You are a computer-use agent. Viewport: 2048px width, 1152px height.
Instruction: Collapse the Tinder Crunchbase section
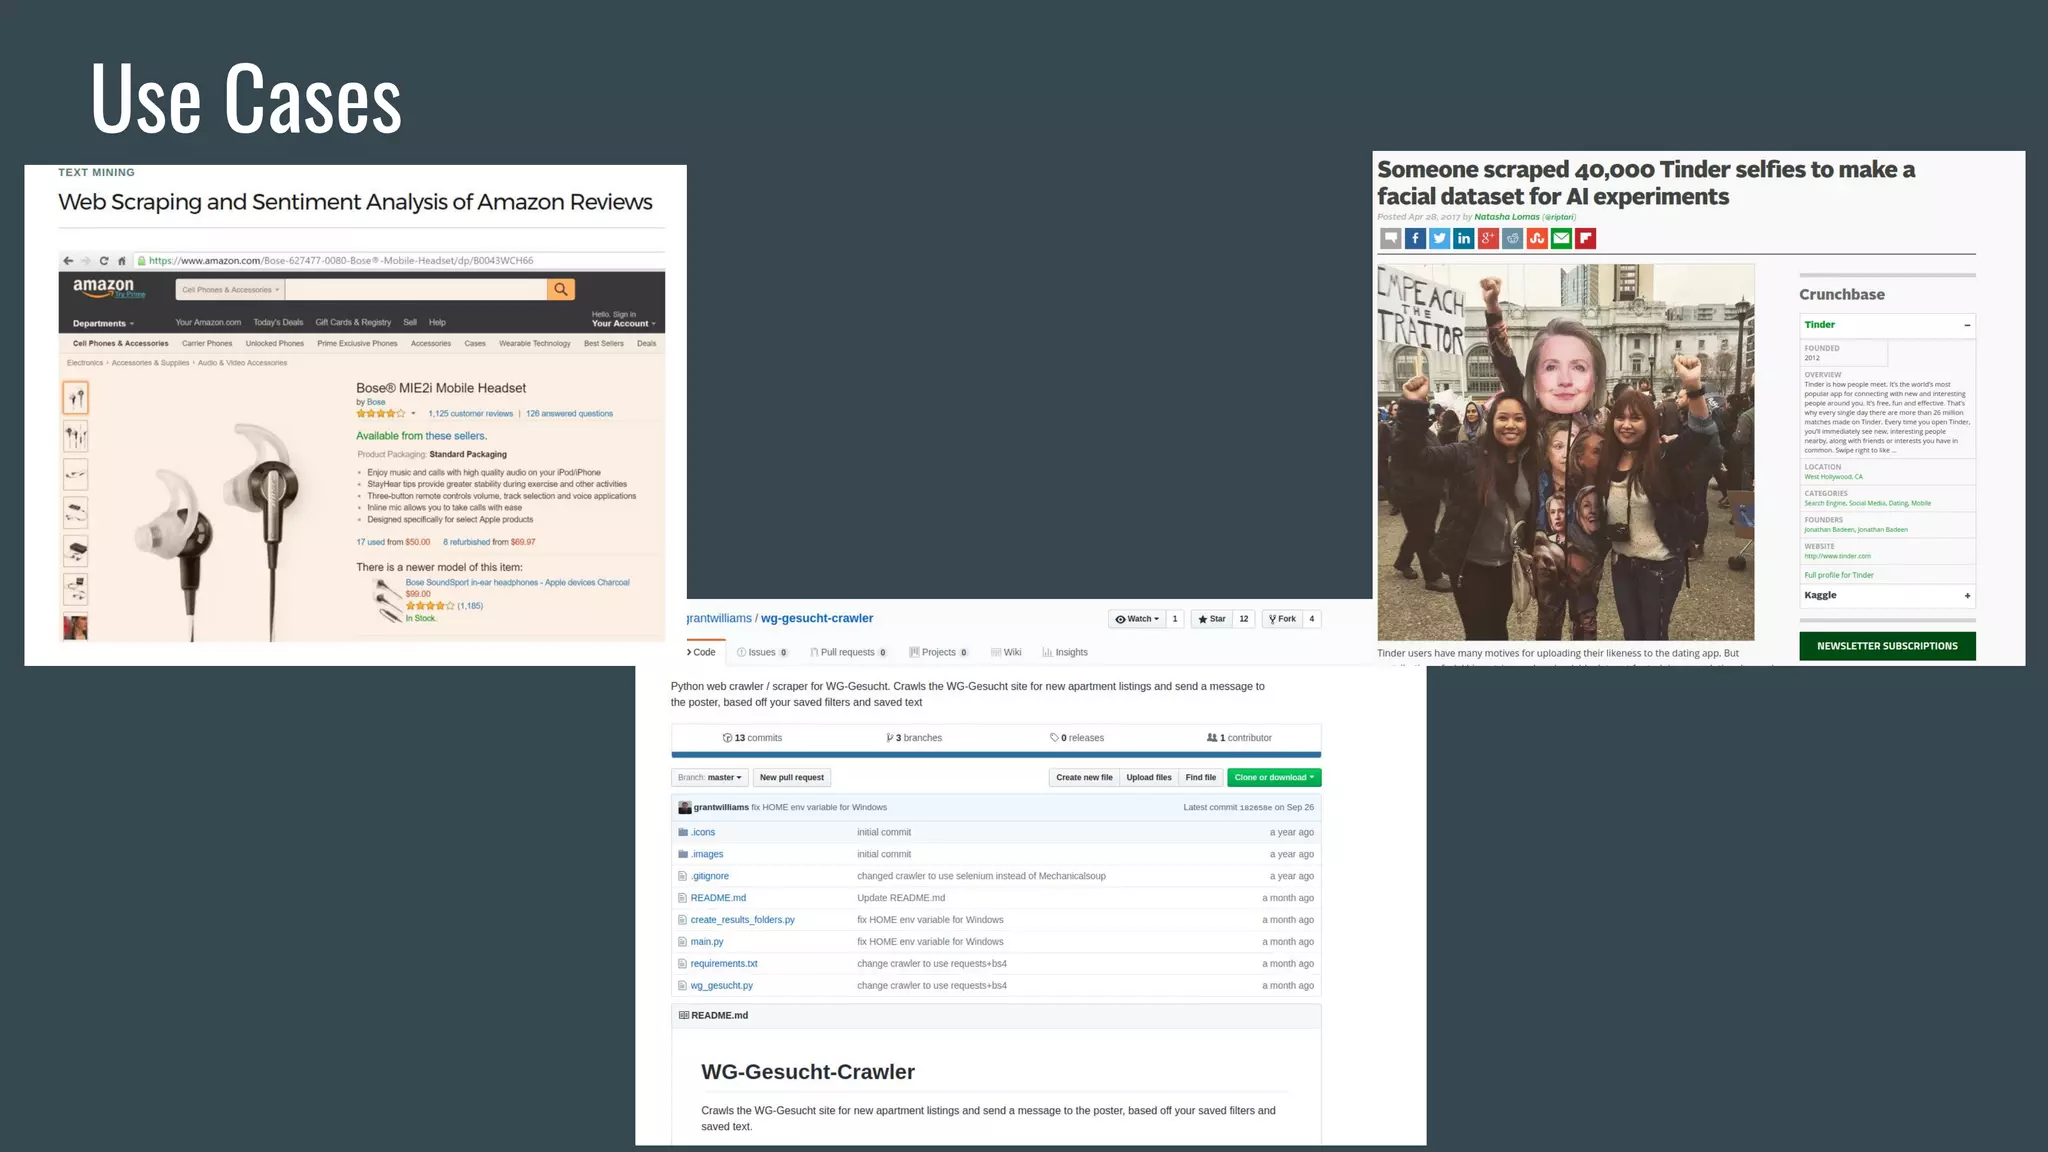[1967, 325]
